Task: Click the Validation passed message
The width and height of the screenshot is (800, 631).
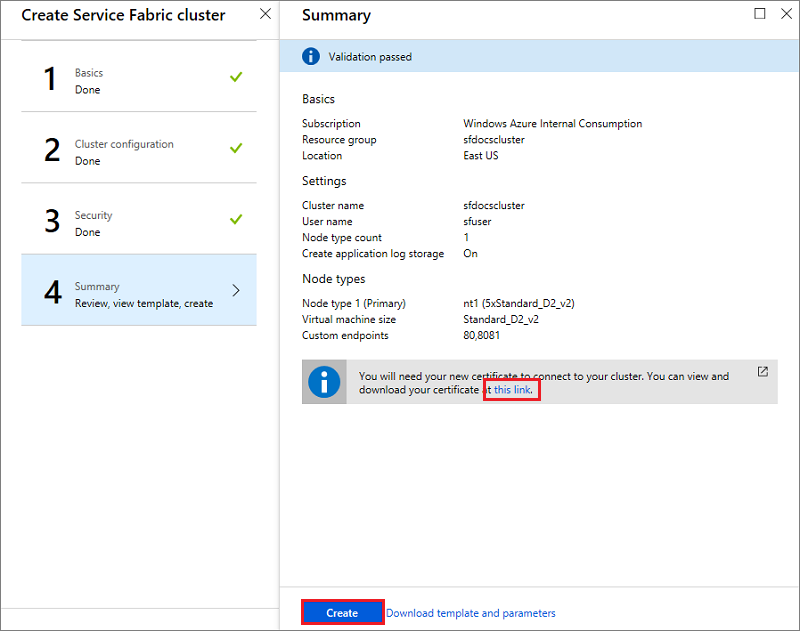Action: point(370,57)
